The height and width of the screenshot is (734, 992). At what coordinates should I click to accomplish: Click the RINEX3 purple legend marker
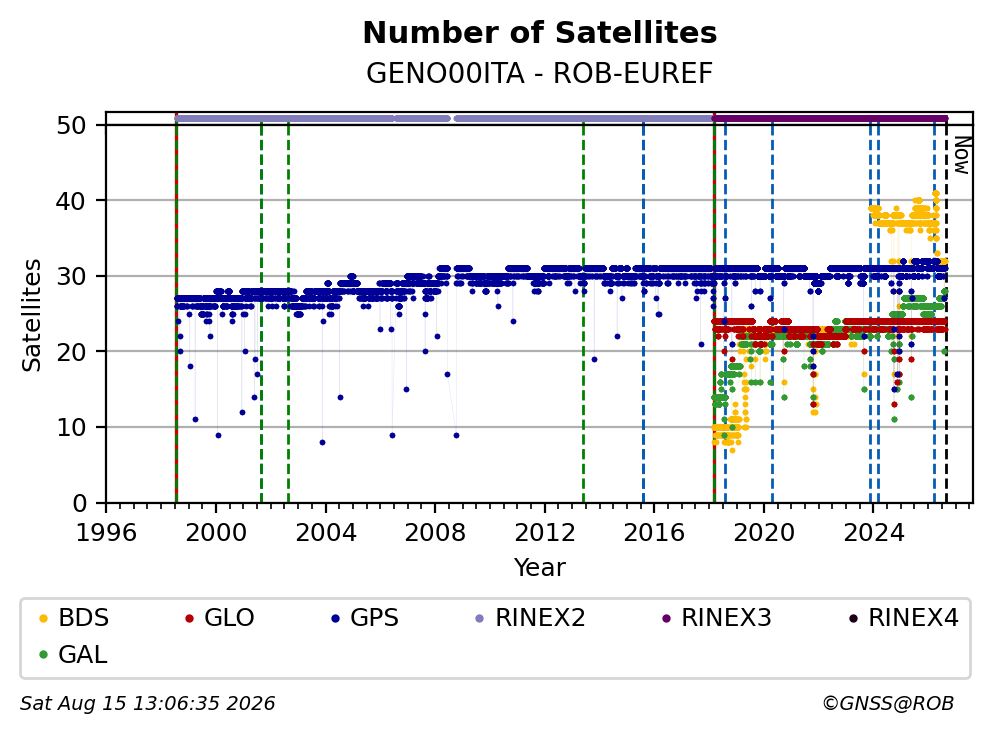click(x=666, y=618)
